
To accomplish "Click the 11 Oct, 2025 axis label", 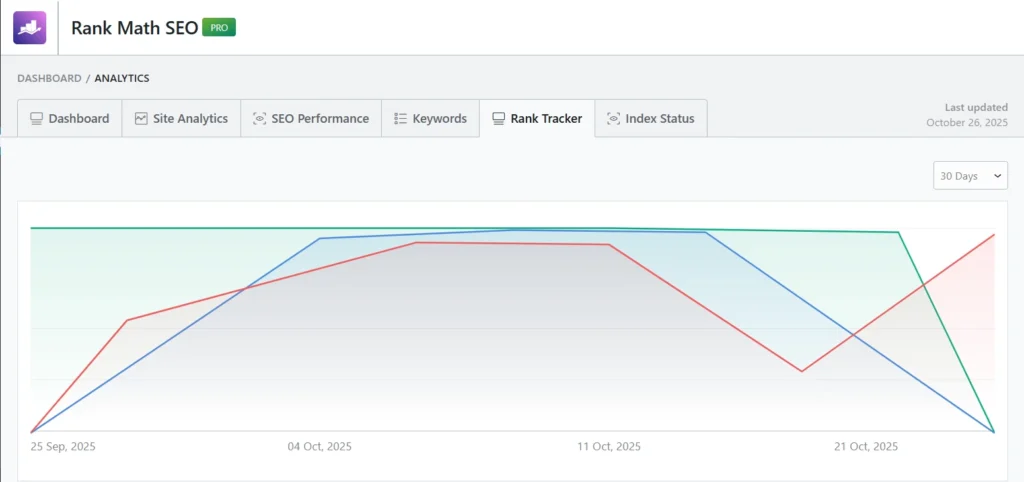I will click(x=609, y=447).
